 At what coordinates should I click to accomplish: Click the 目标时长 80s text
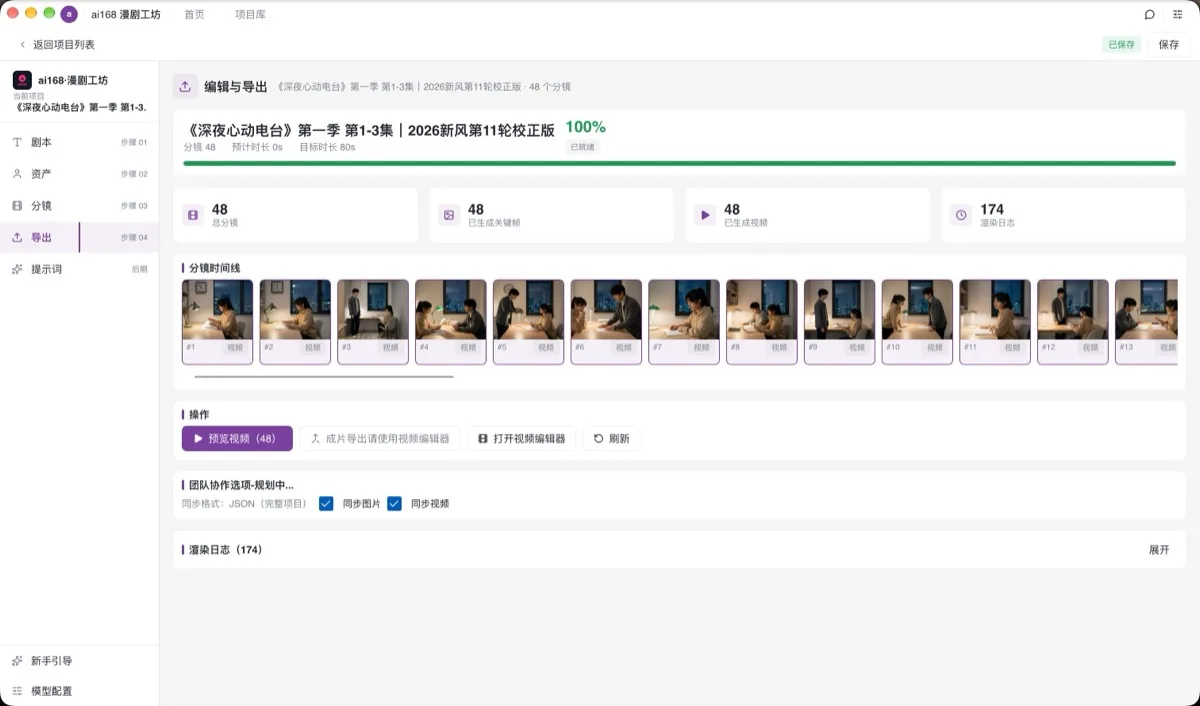[x=327, y=147]
